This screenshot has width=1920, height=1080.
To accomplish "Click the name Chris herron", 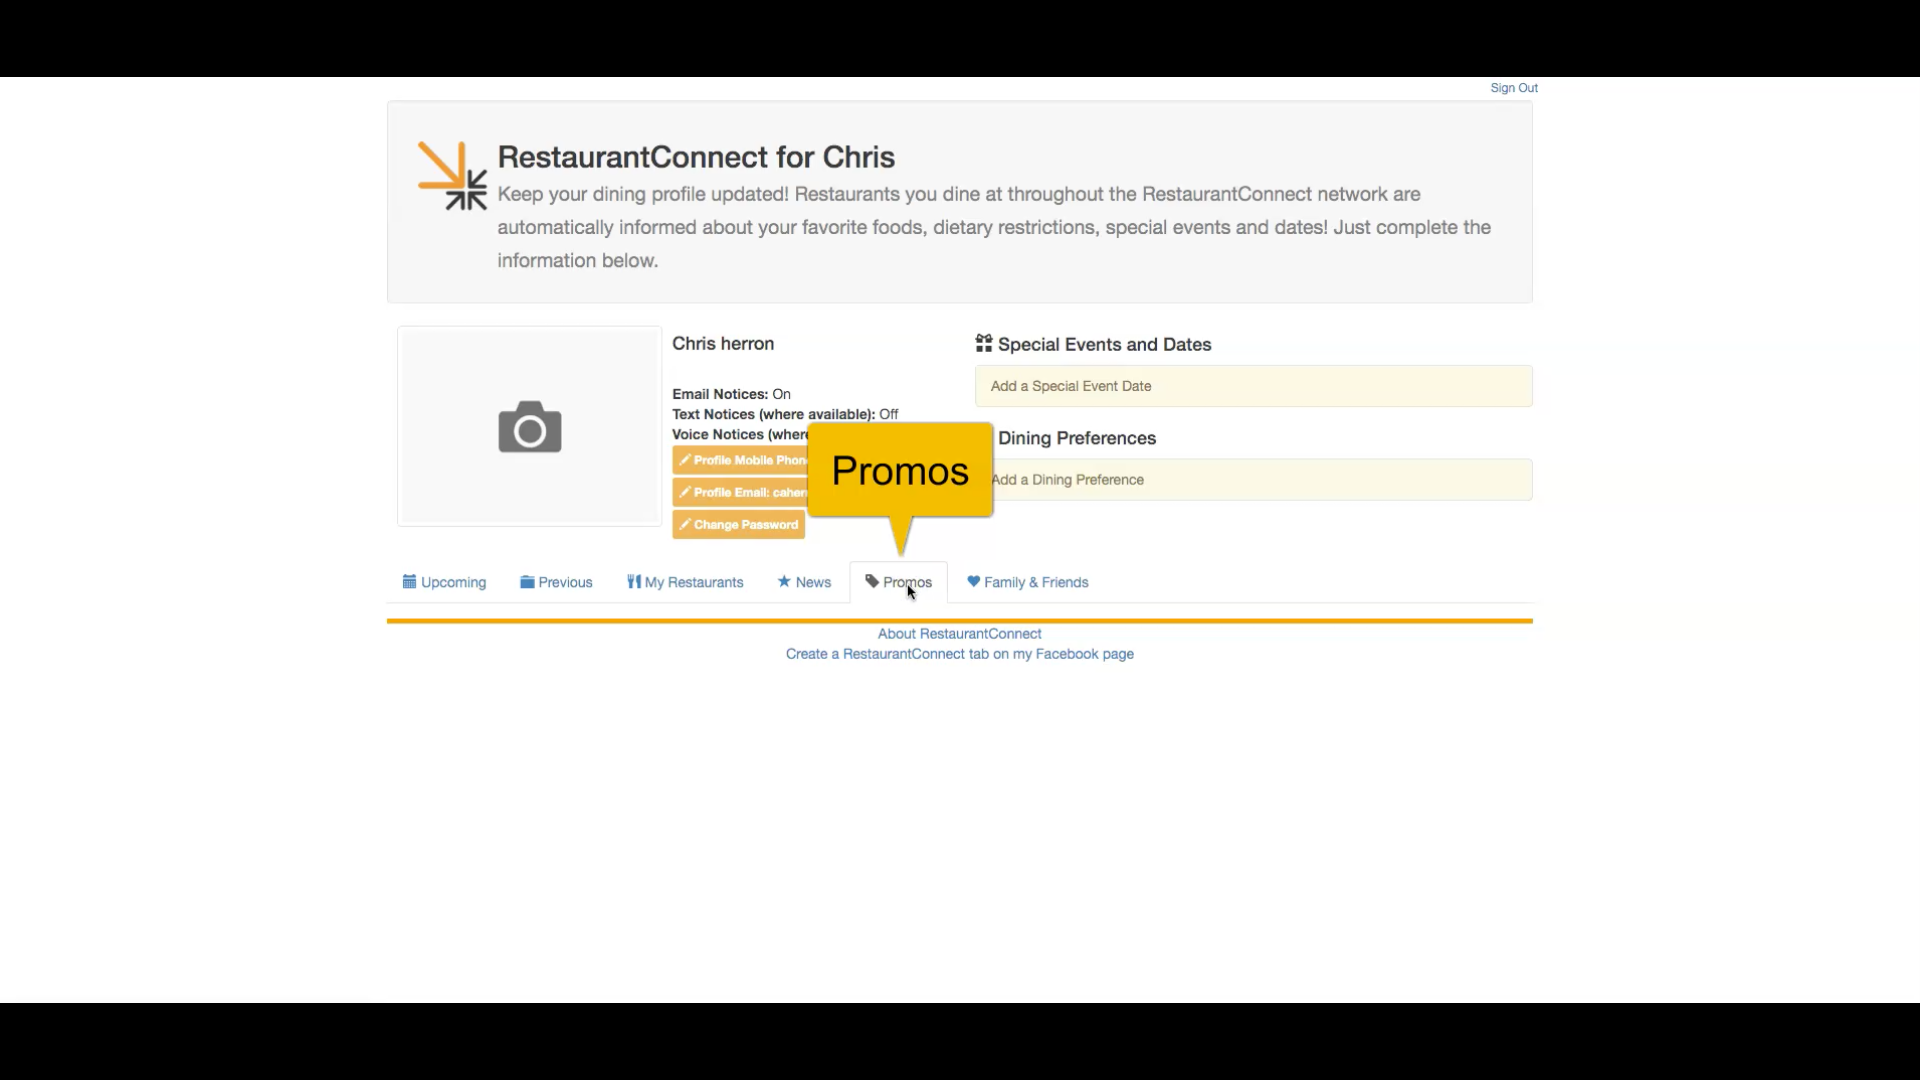I will [723, 344].
